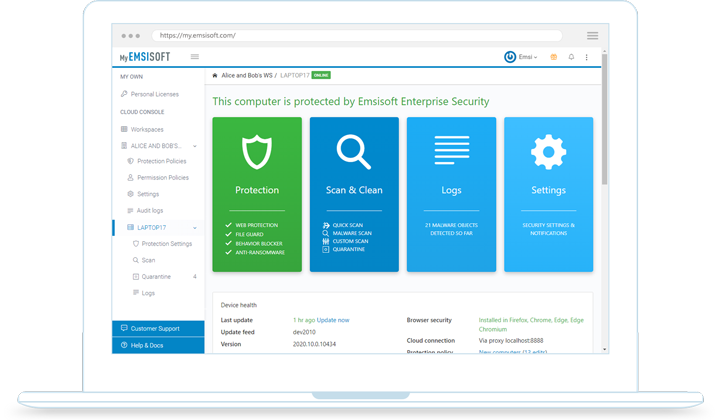
Task: Click the Audit logs list icon
Action: pos(131,211)
